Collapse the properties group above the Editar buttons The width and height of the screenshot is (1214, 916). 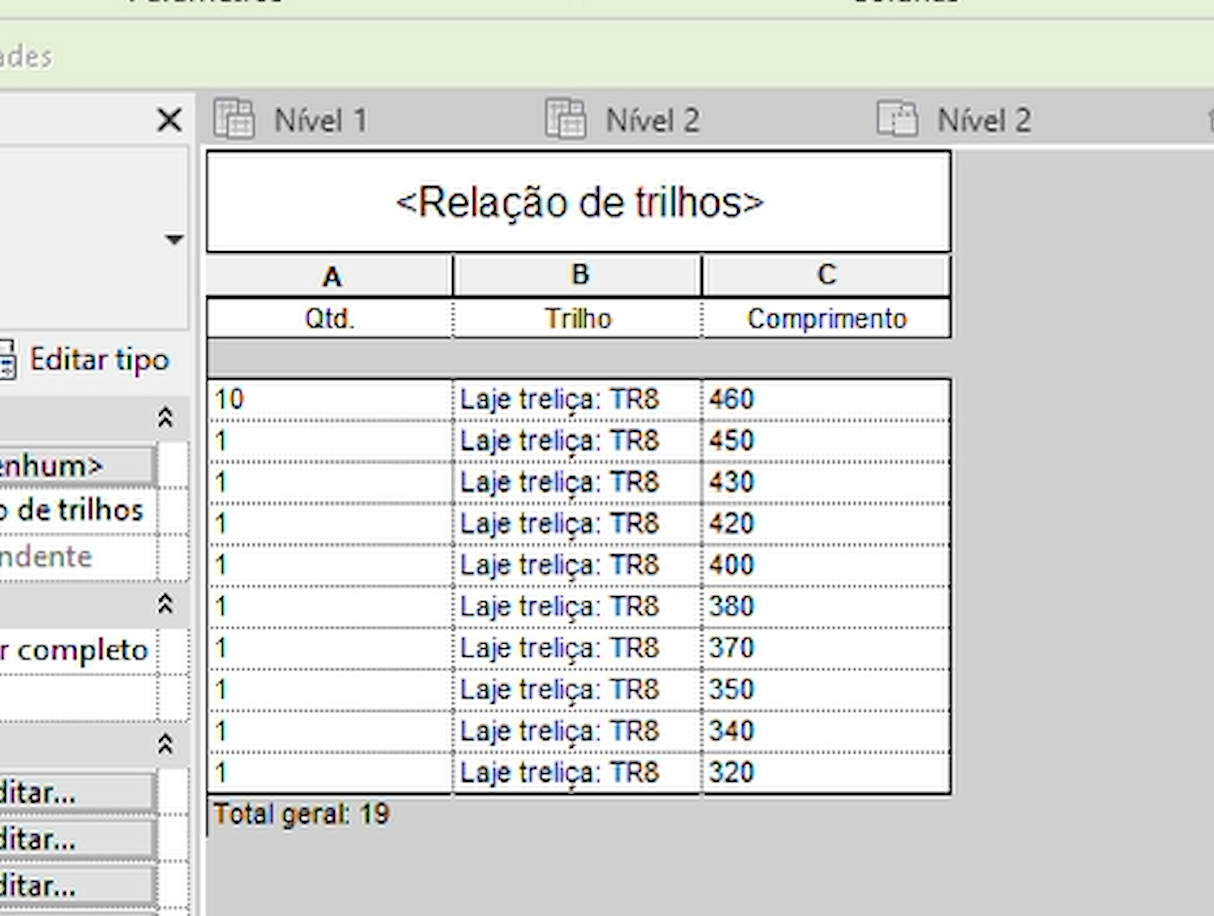pyautogui.click(x=166, y=745)
